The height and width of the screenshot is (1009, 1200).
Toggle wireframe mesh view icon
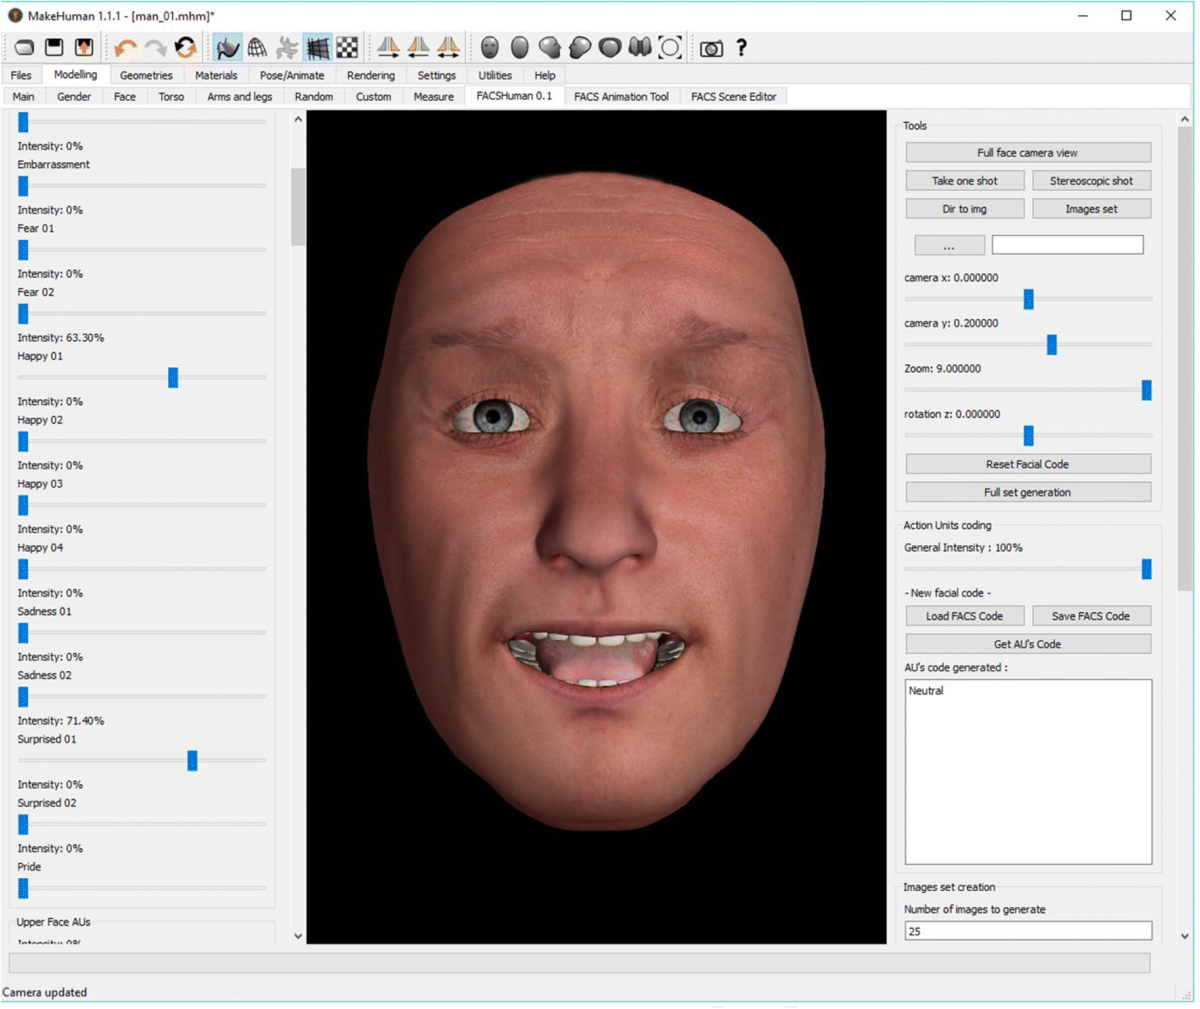pos(257,48)
